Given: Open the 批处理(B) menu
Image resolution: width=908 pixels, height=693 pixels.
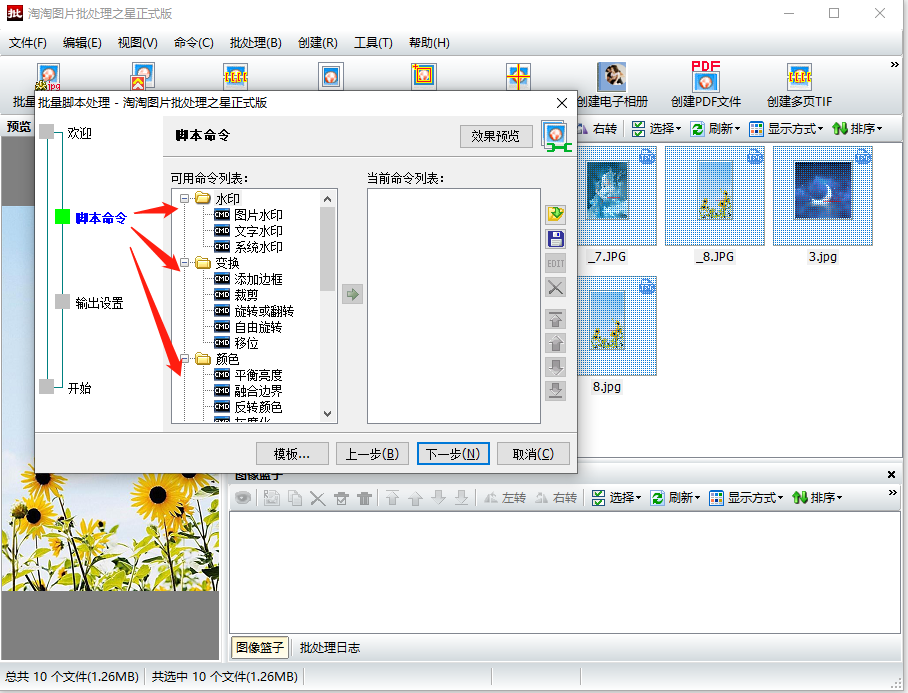Looking at the screenshot, I should (255, 43).
